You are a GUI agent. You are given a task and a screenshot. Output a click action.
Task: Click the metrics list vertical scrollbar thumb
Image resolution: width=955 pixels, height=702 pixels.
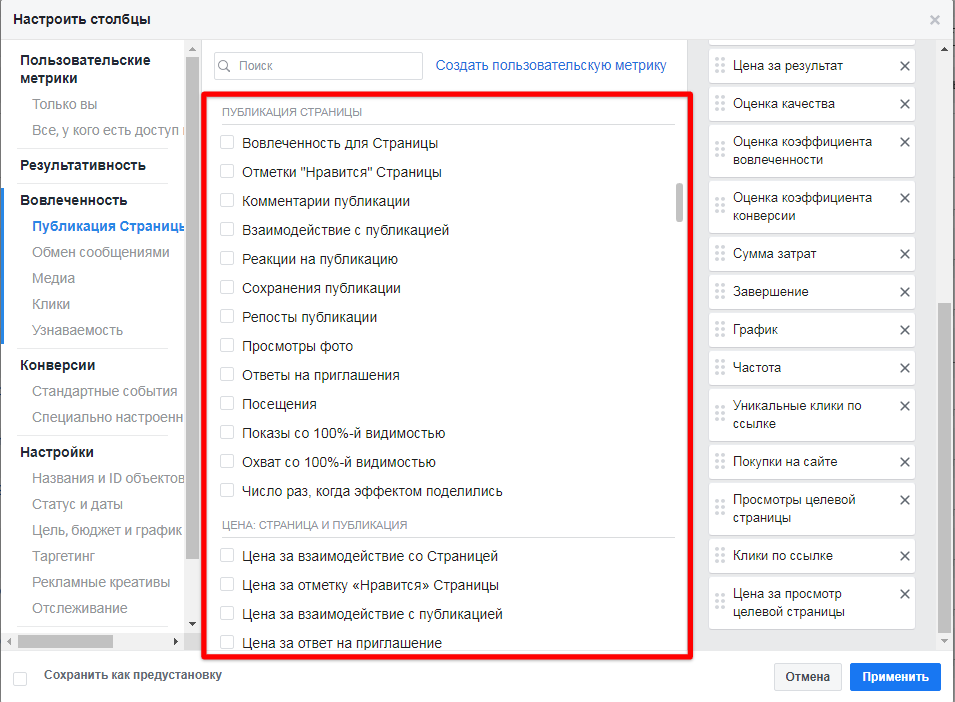coord(680,202)
